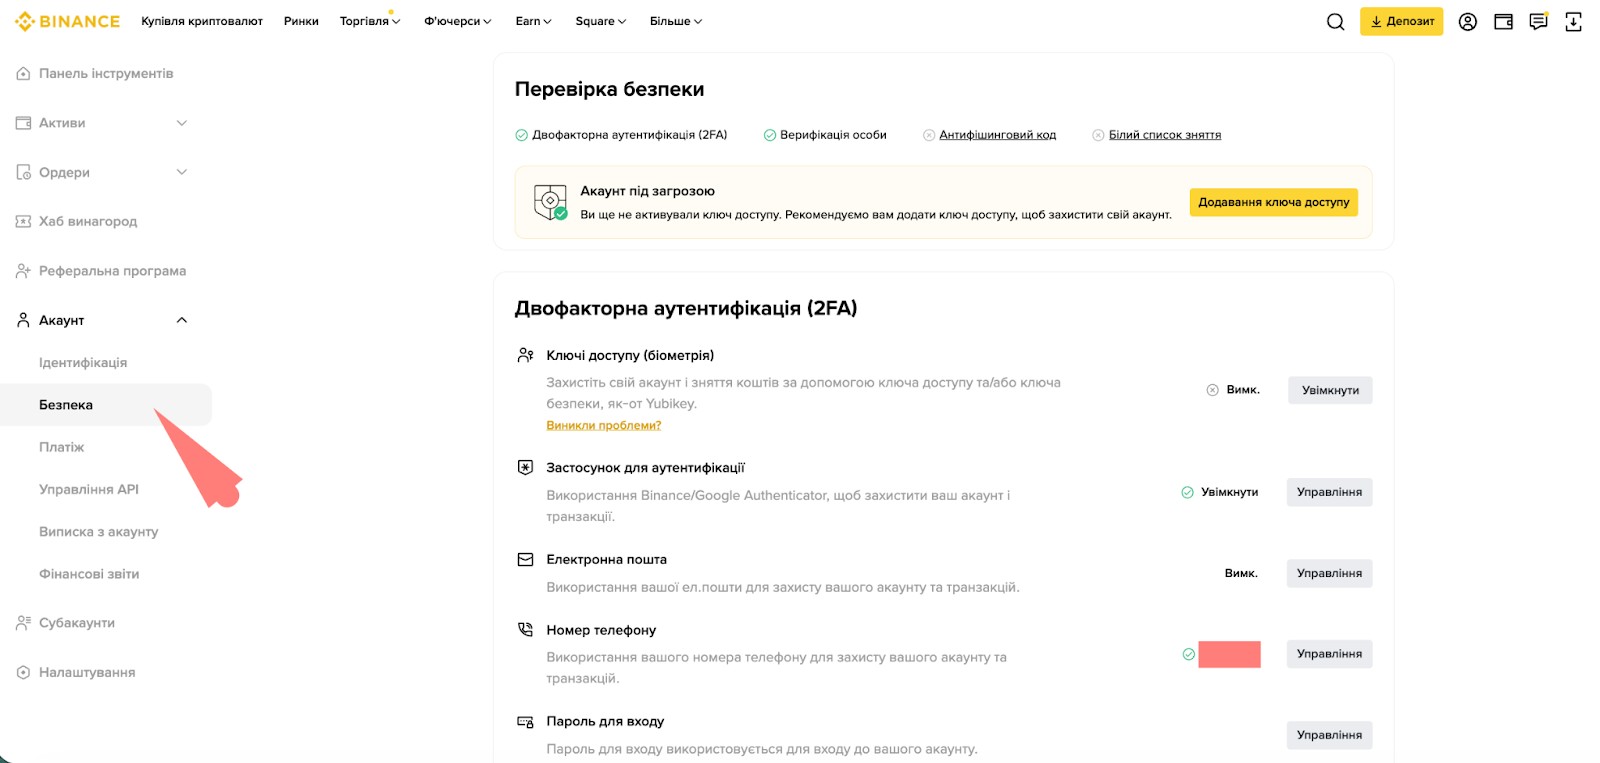Open the Earn dropdown menu
1600x763 pixels.
(533, 21)
